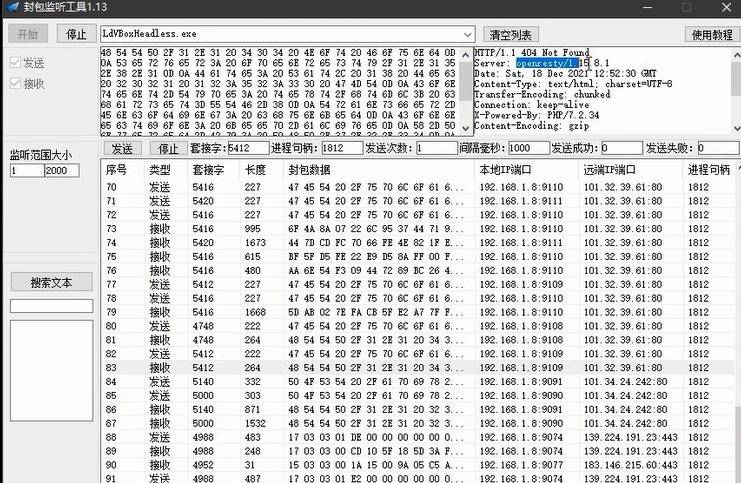Viewport: 741px width, 483px height.
Task: Click the large search results box
Action: click(x=52, y=371)
